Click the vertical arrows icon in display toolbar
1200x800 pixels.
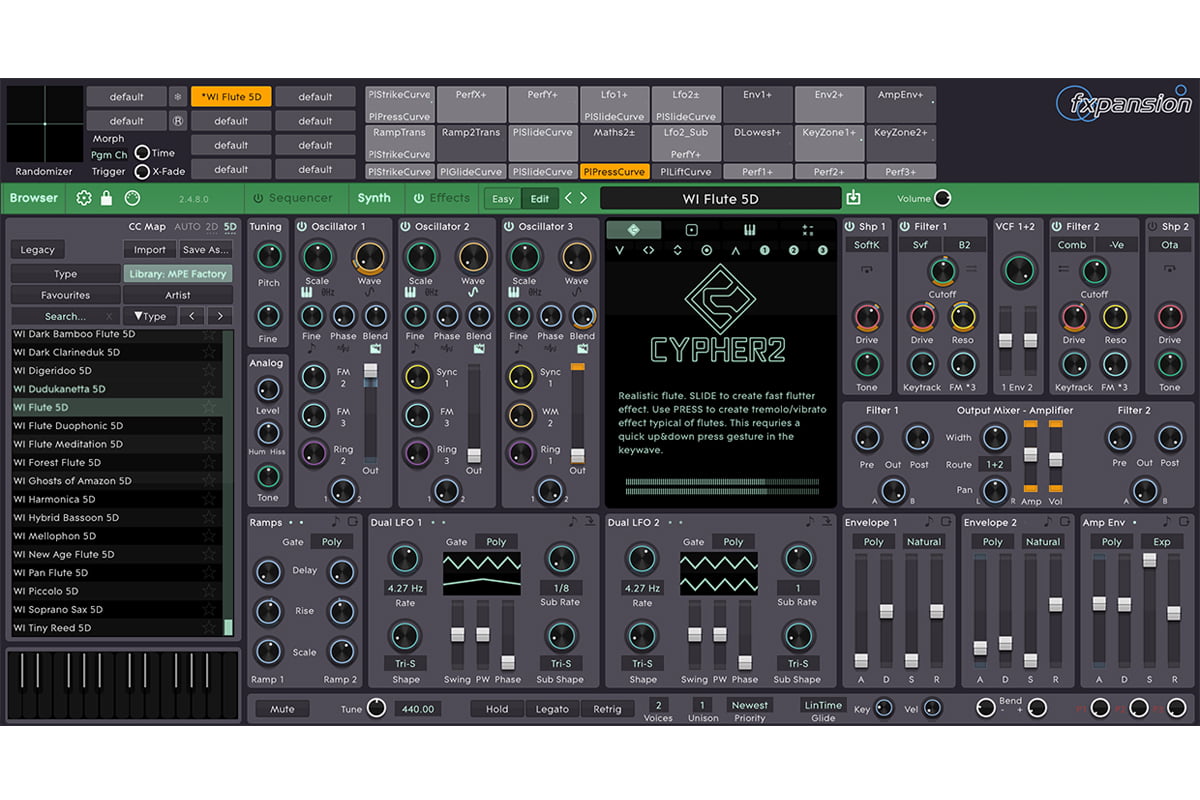tap(678, 251)
